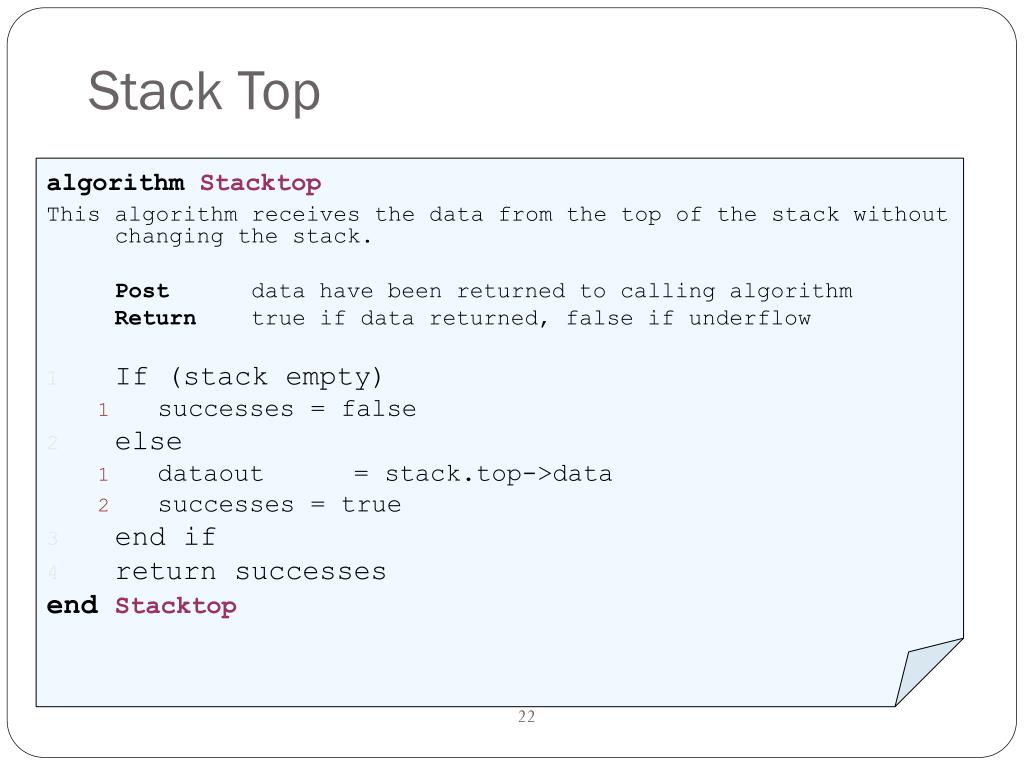Image resolution: width=1024 pixels, height=768 pixels.
Task: Click the successes = true statement
Action: tap(280, 505)
